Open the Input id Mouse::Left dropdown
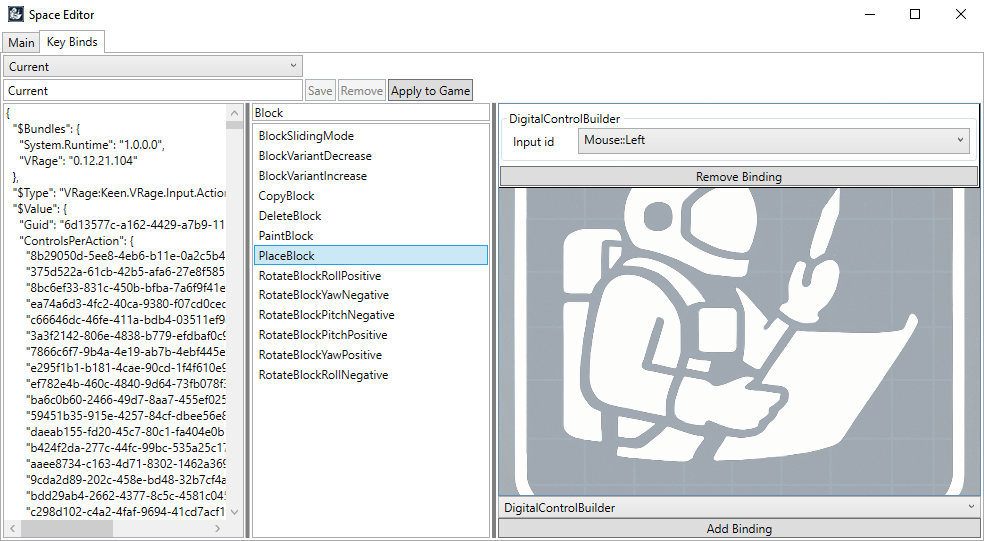This screenshot has height=541, width=984. (x=773, y=141)
